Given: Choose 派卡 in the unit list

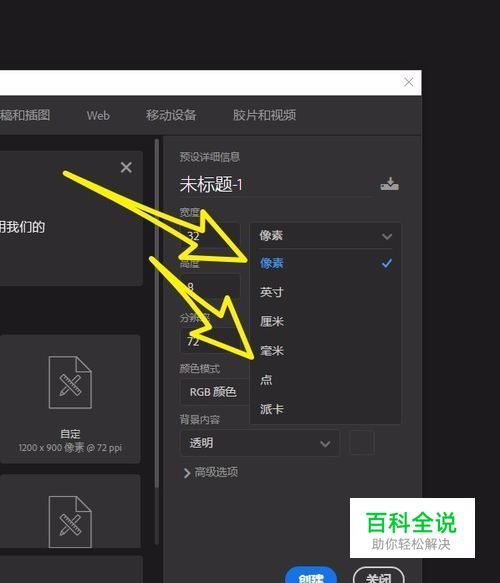Looking at the screenshot, I should (x=325, y=409).
